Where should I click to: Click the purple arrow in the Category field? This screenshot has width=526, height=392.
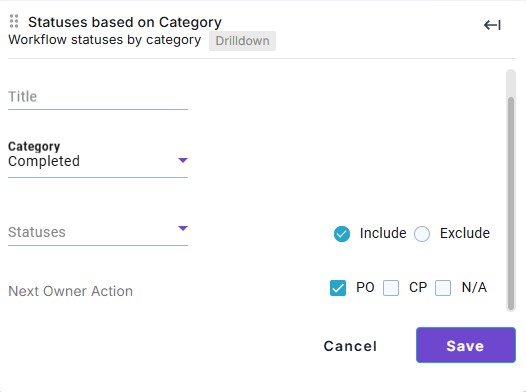183,160
